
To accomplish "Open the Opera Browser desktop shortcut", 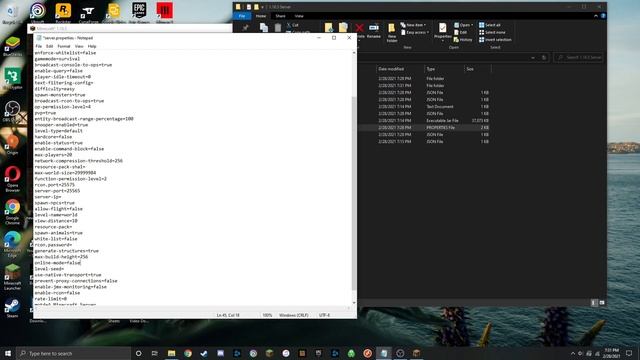I will (x=12, y=179).
